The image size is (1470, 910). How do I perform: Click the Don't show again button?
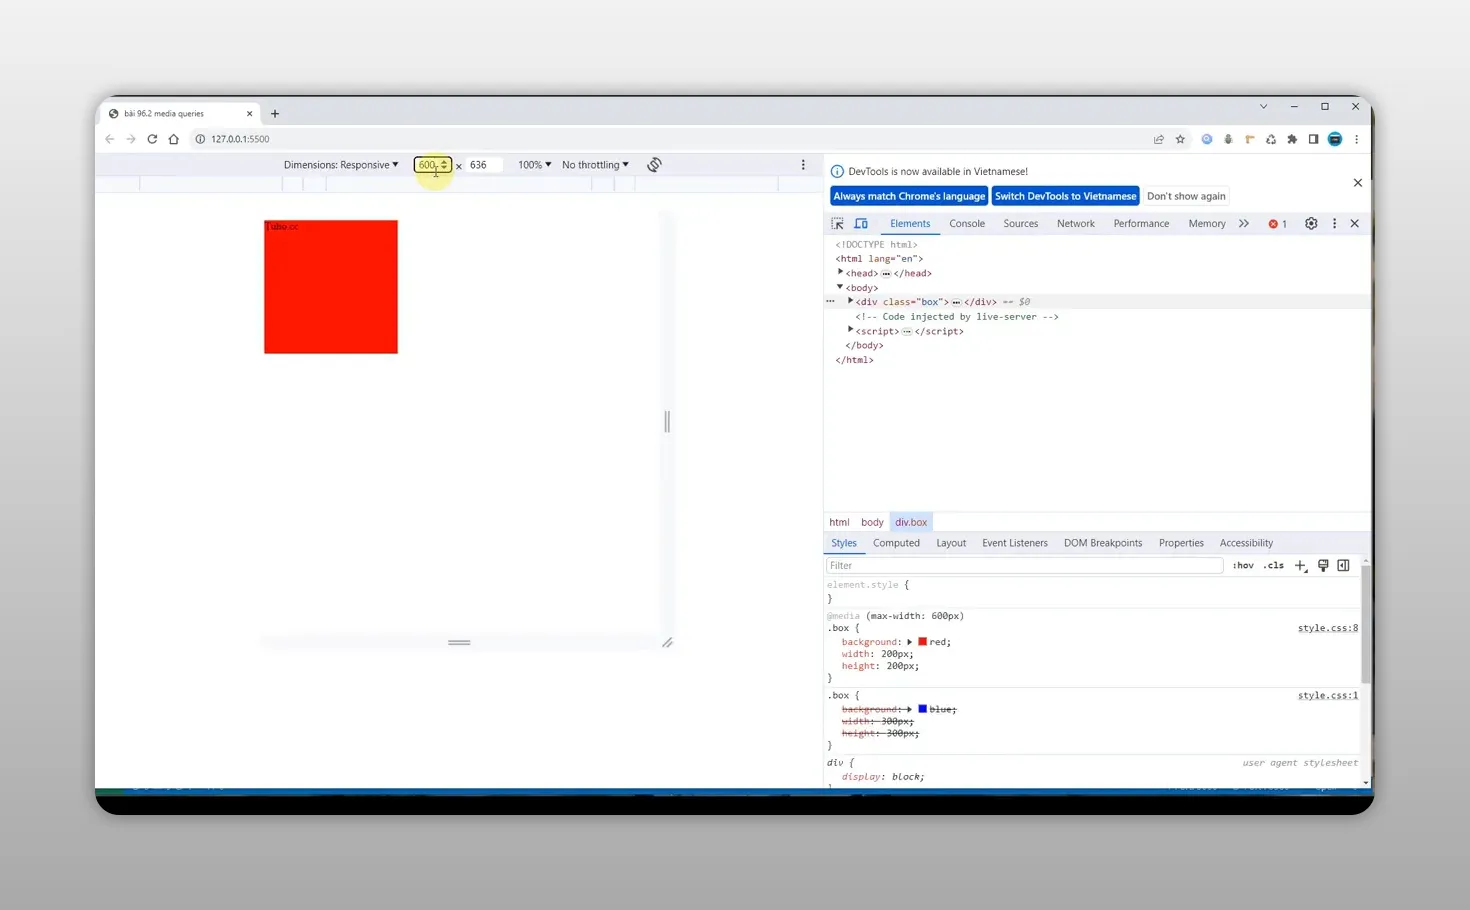(1186, 196)
